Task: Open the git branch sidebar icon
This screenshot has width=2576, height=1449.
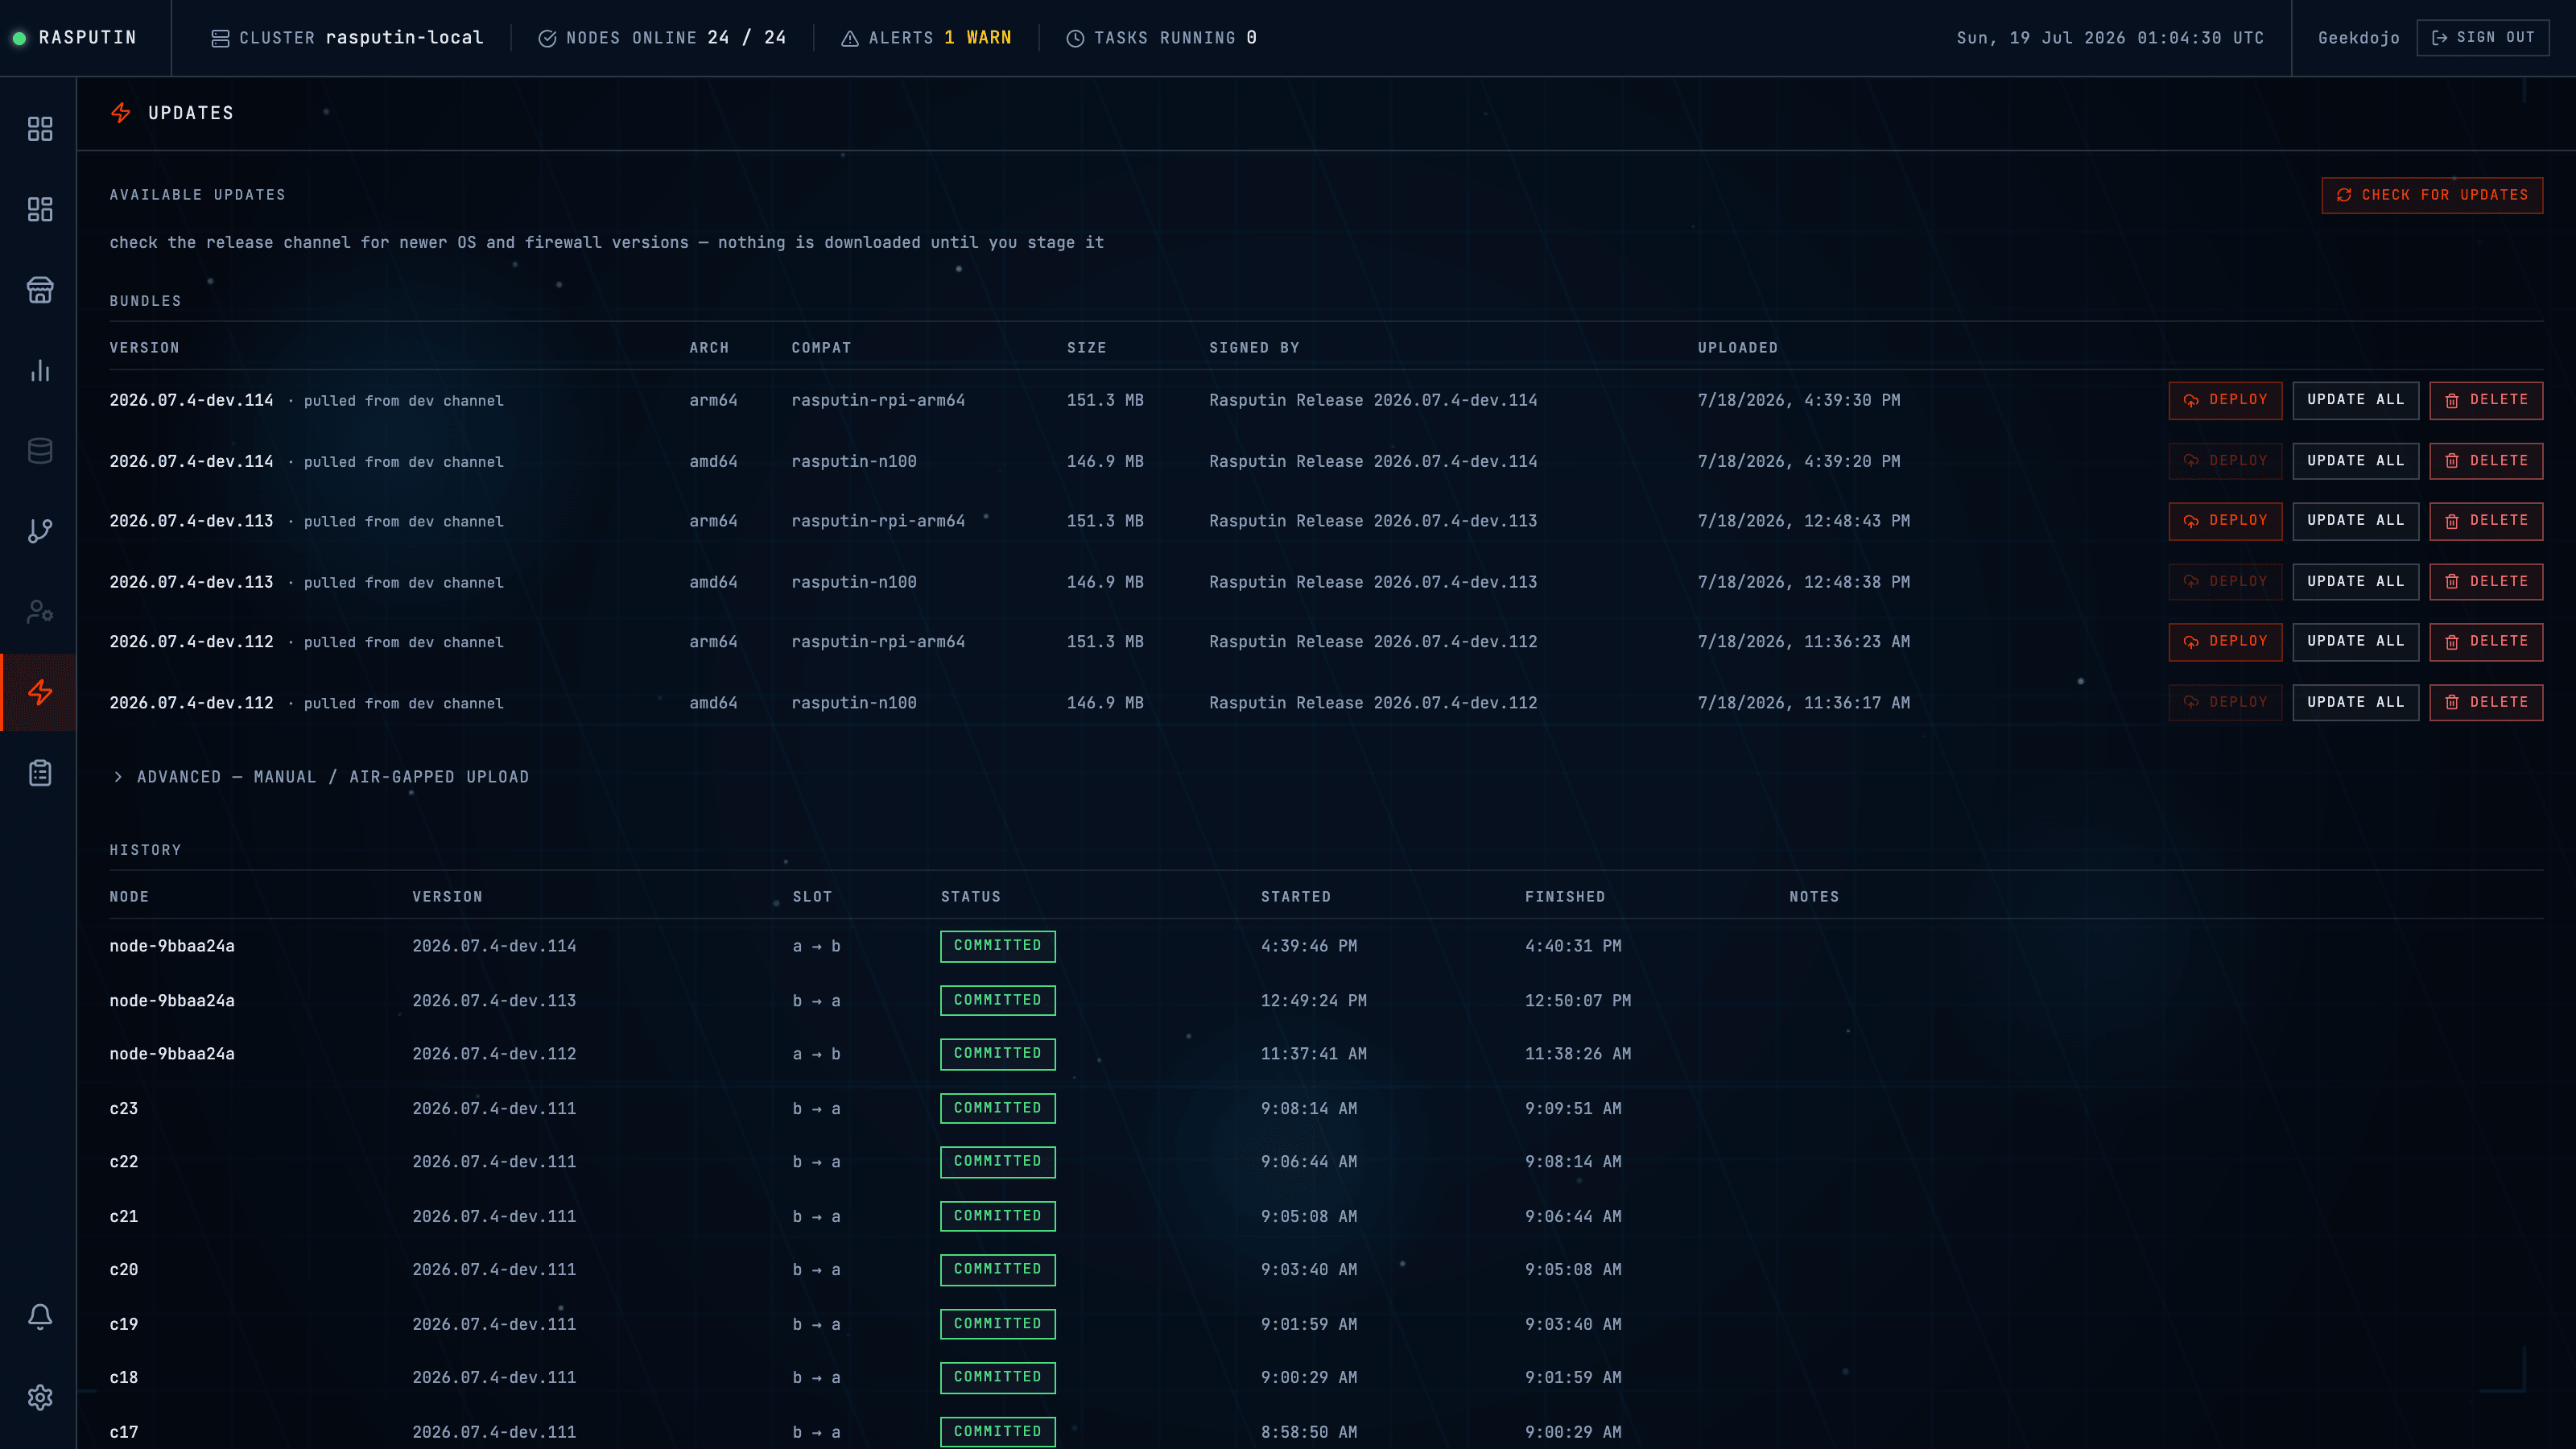Action: [40, 531]
